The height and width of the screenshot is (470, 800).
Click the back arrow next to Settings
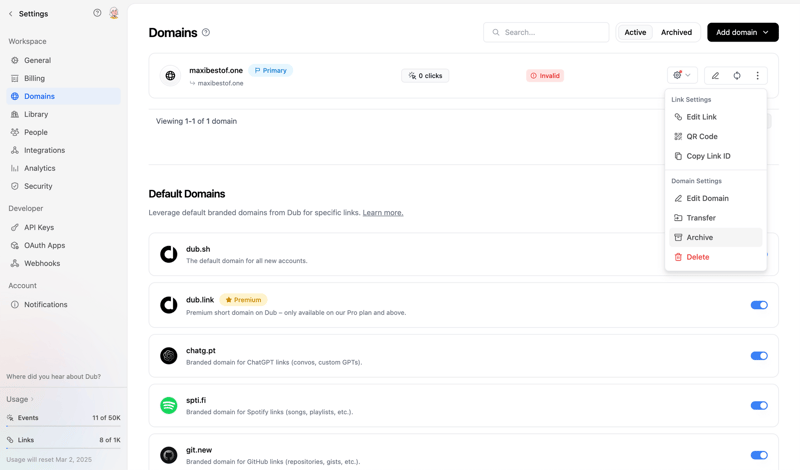coord(11,14)
